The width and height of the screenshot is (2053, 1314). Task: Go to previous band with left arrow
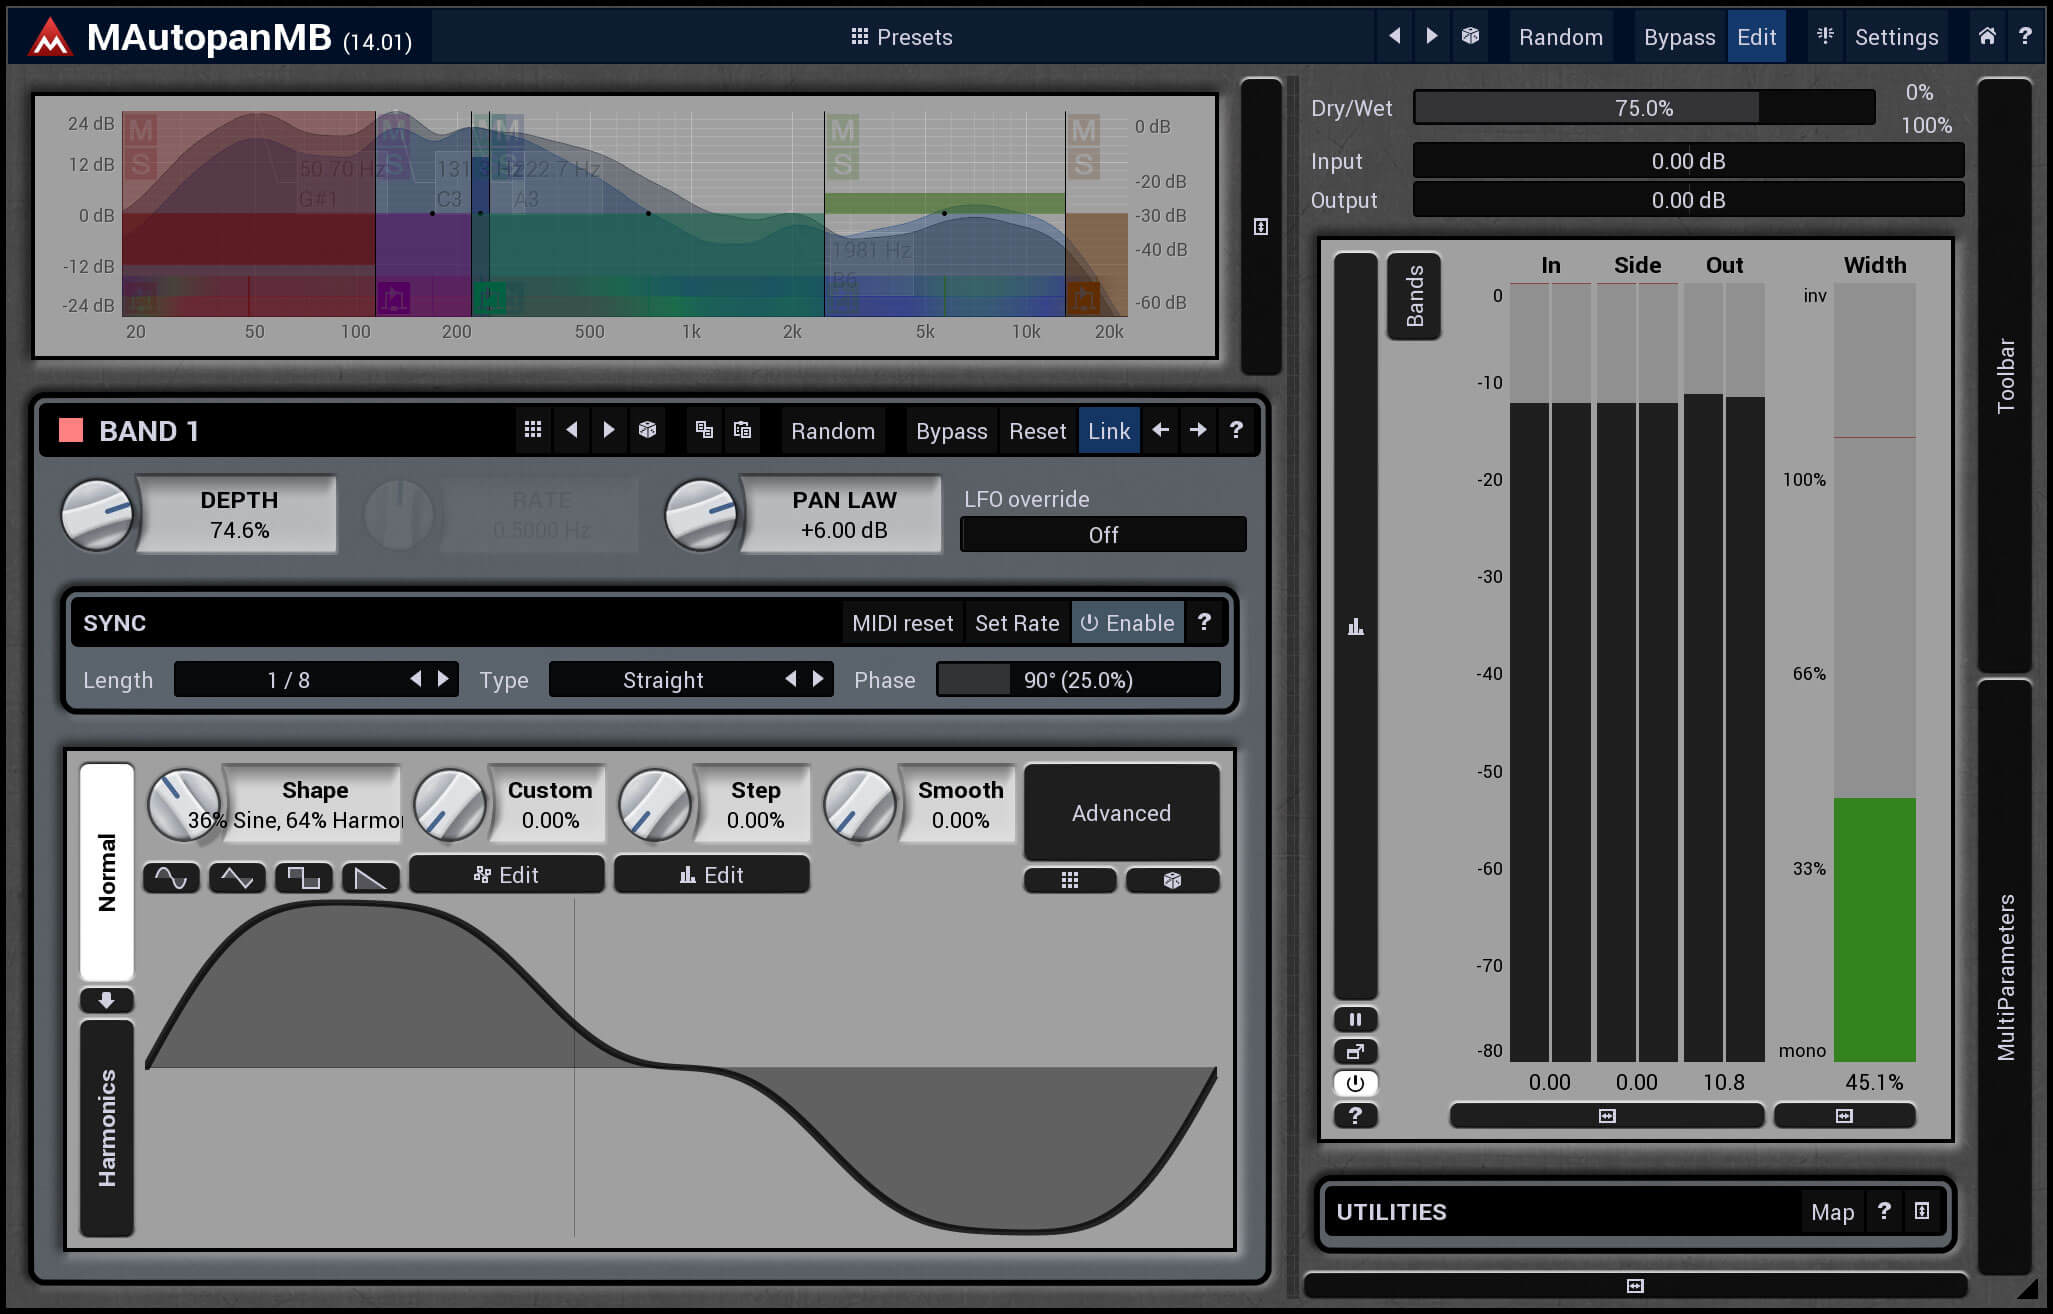tap(1161, 430)
